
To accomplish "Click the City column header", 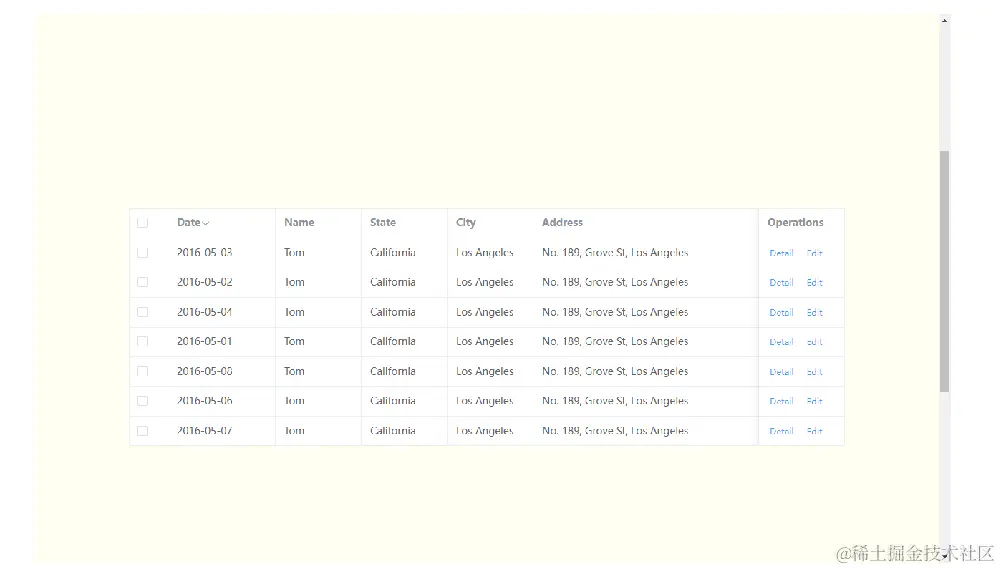I will tap(465, 222).
